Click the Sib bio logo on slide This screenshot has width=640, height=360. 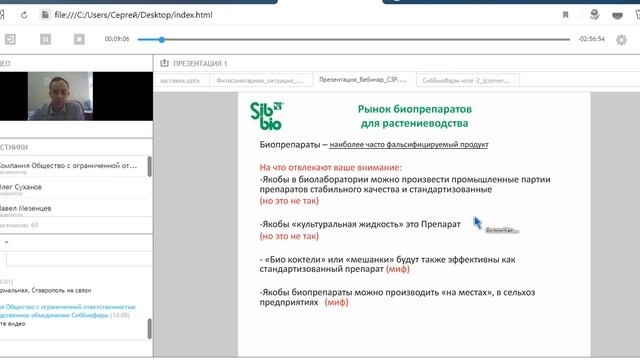(x=267, y=116)
